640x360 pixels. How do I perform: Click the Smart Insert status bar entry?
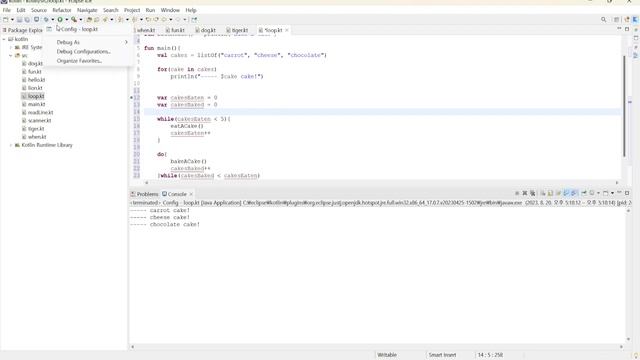click(x=442, y=355)
